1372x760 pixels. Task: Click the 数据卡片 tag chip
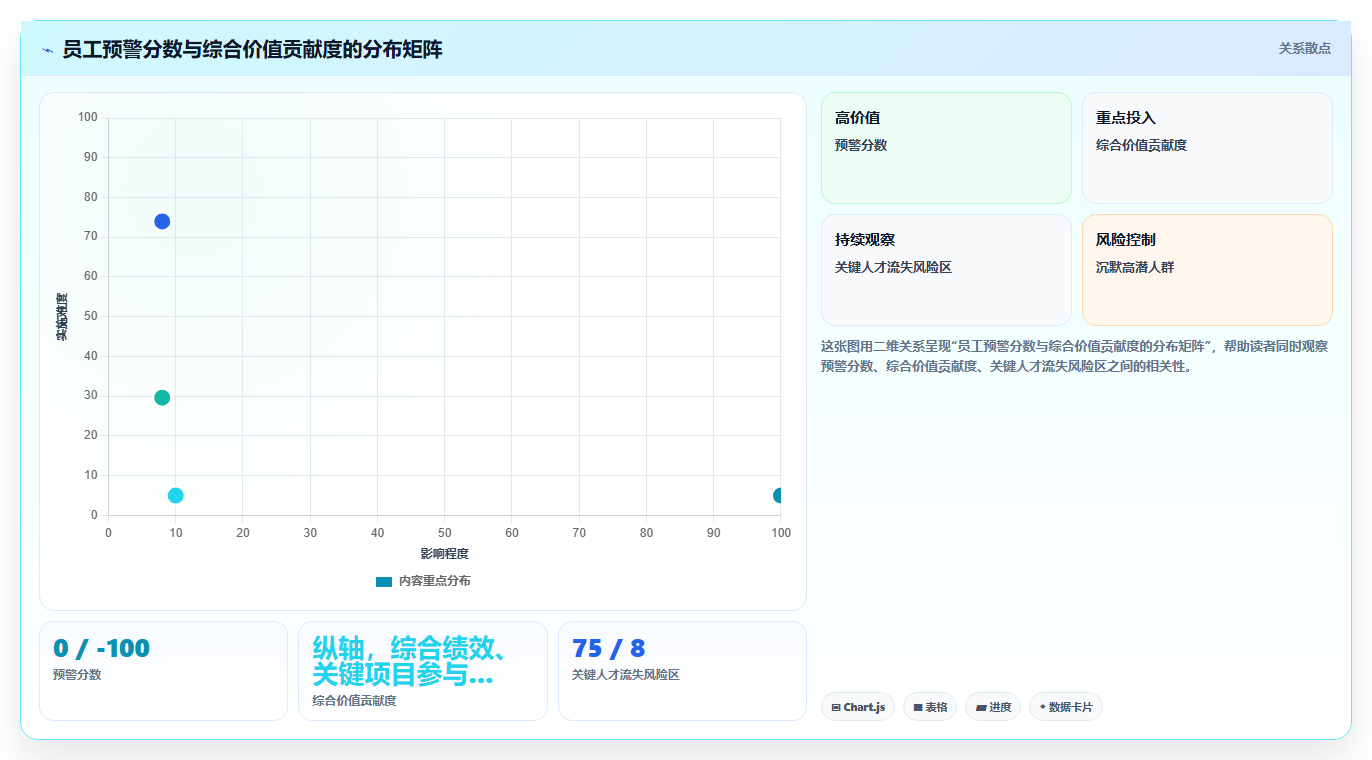tap(1066, 707)
